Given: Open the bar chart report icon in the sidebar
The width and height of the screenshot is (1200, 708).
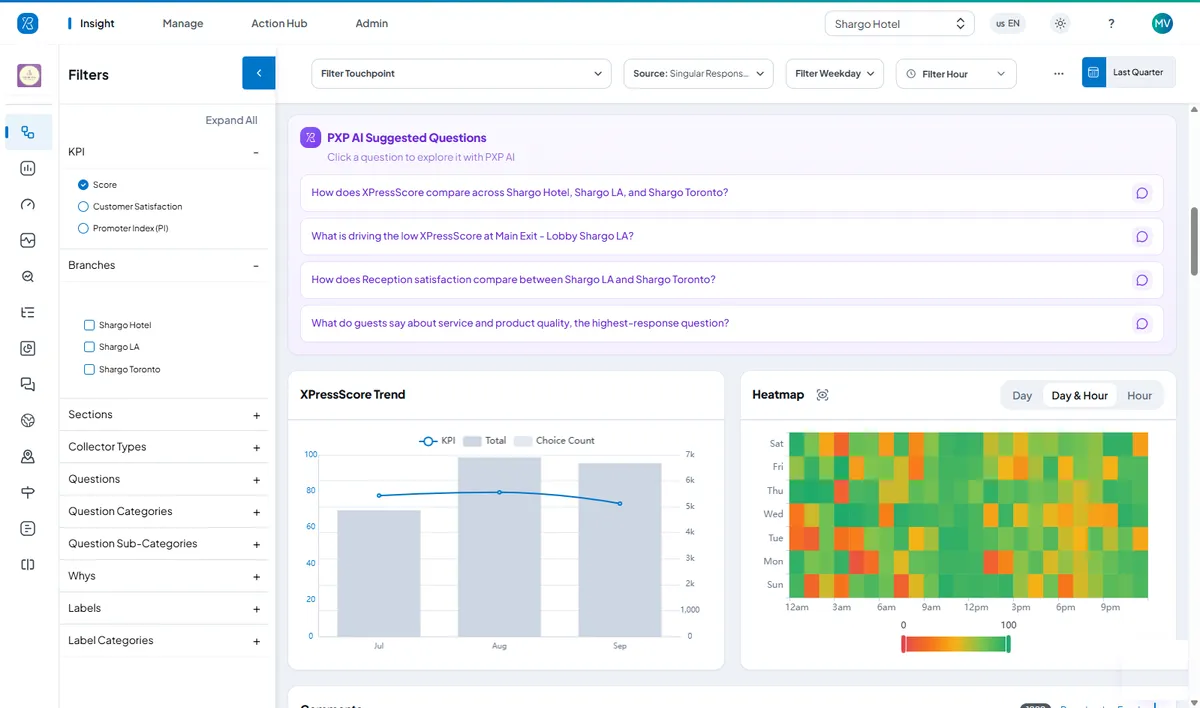Looking at the screenshot, I should [x=28, y=168].
